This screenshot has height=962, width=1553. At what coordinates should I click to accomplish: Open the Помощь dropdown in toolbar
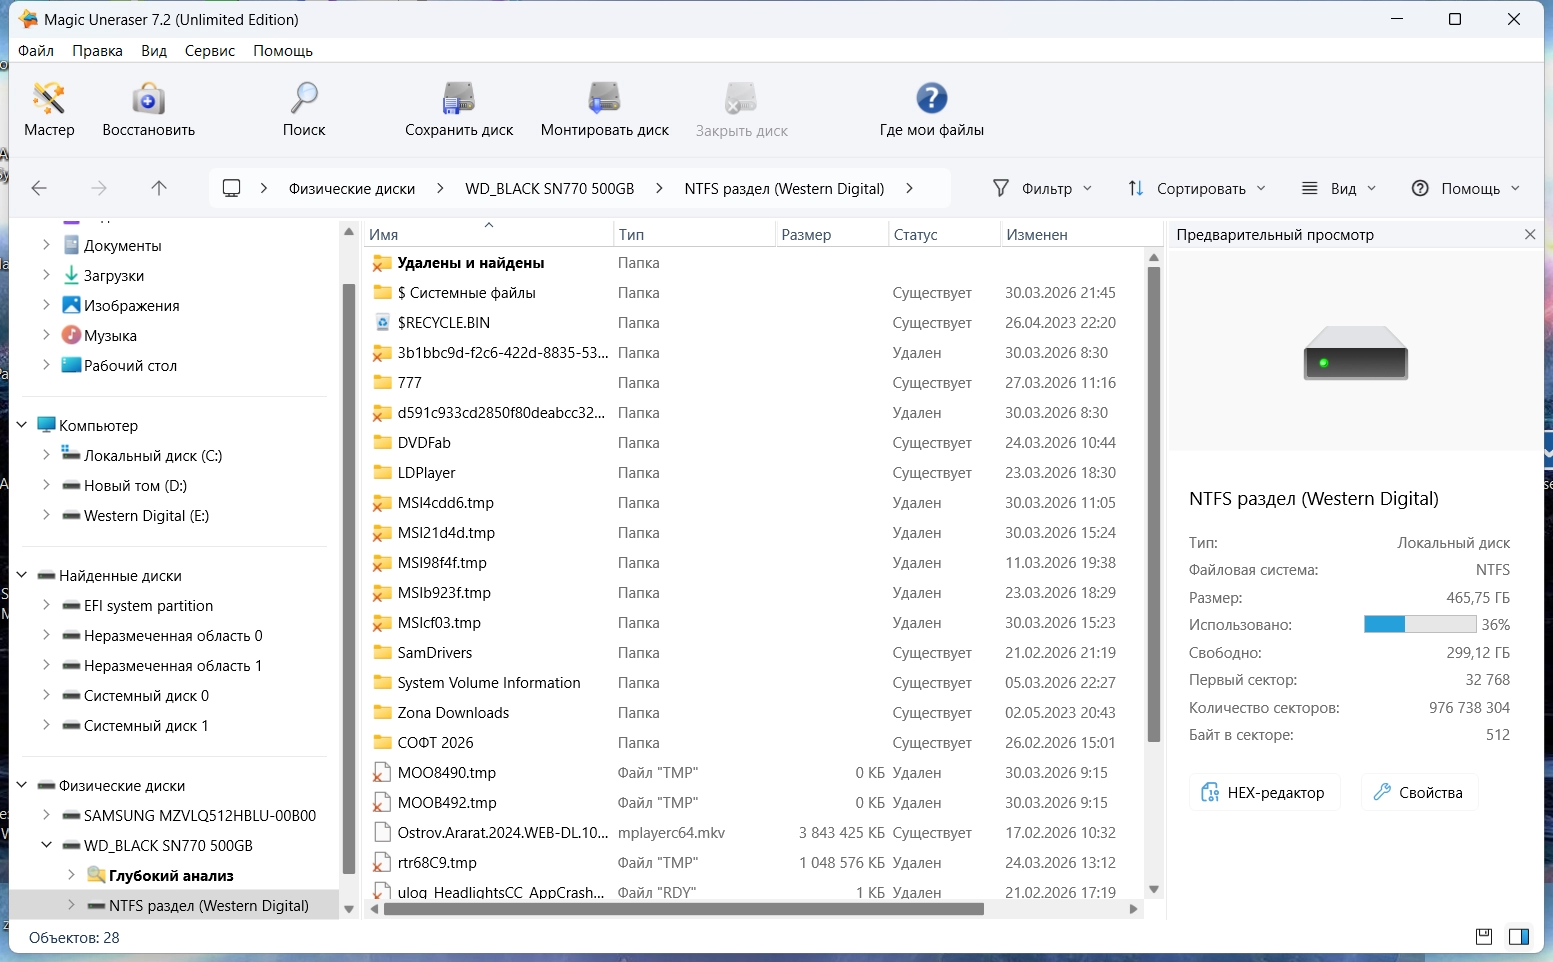[1465, 188]
